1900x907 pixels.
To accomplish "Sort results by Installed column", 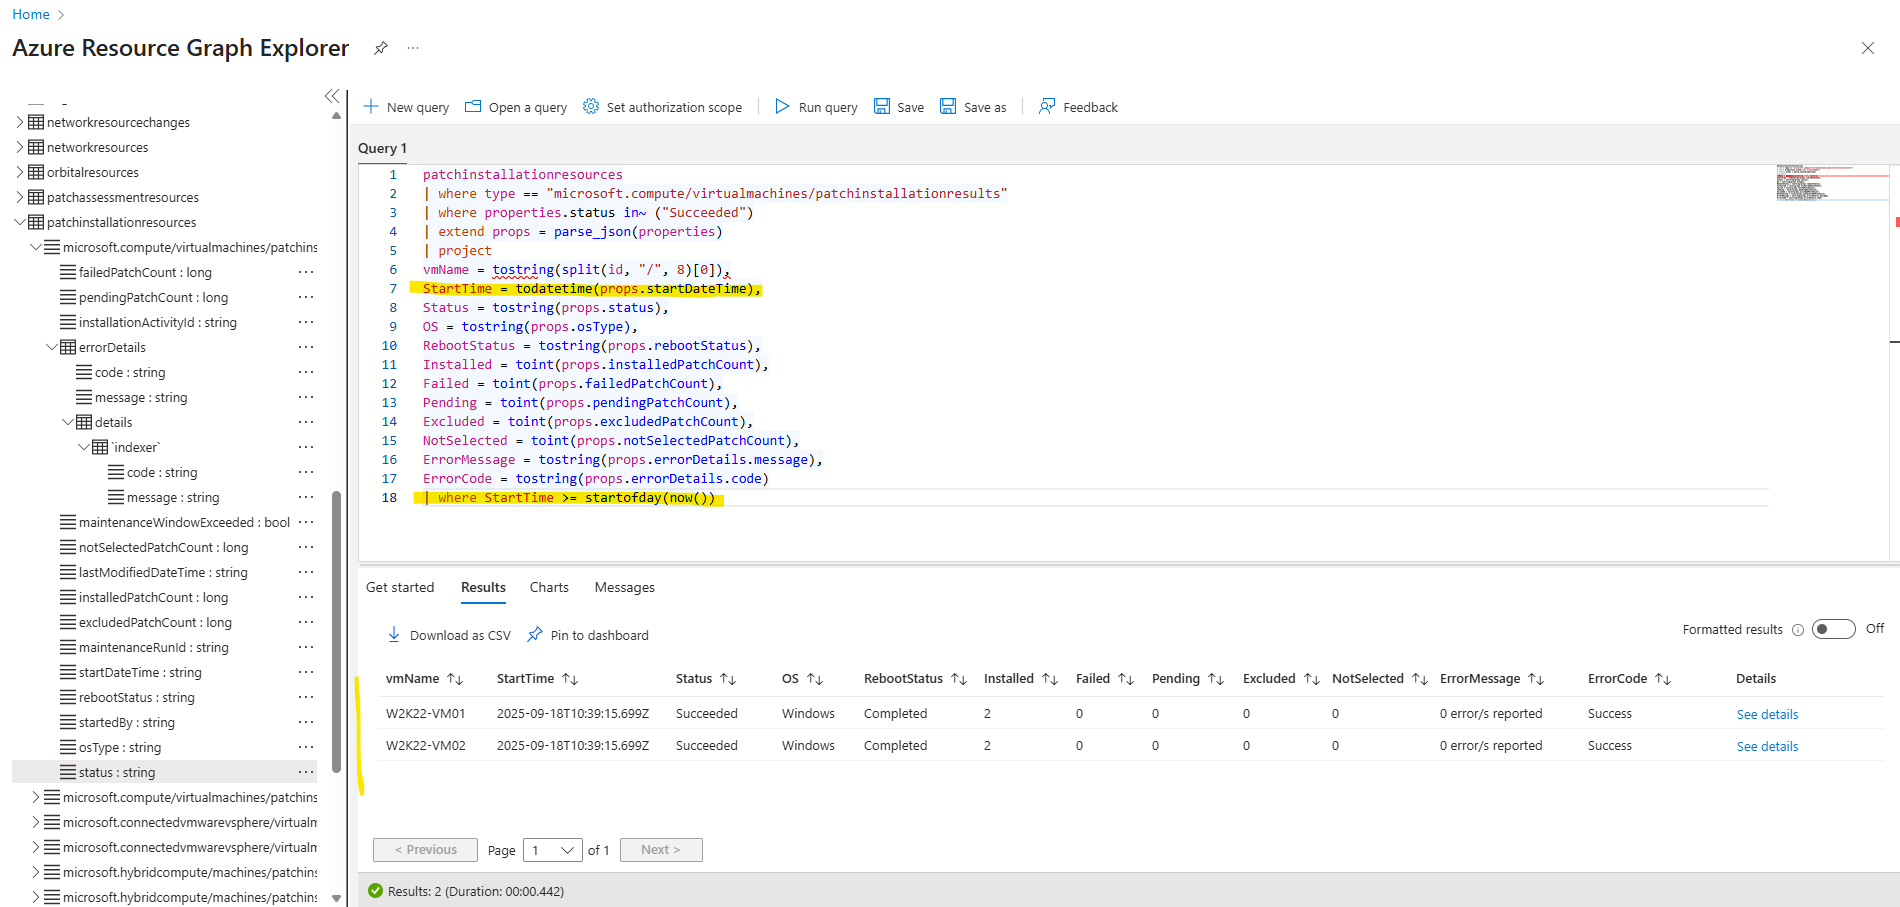I will pos(1050,679).
